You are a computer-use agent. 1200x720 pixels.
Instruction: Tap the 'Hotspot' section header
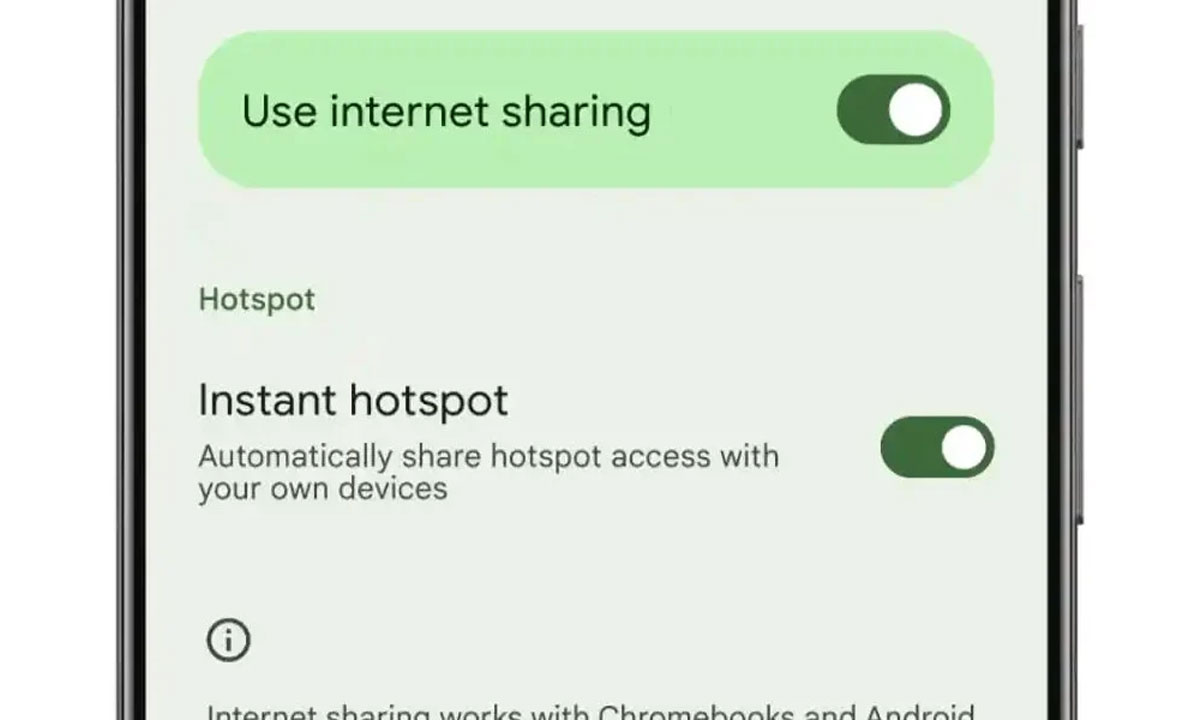tap(257, 299)
